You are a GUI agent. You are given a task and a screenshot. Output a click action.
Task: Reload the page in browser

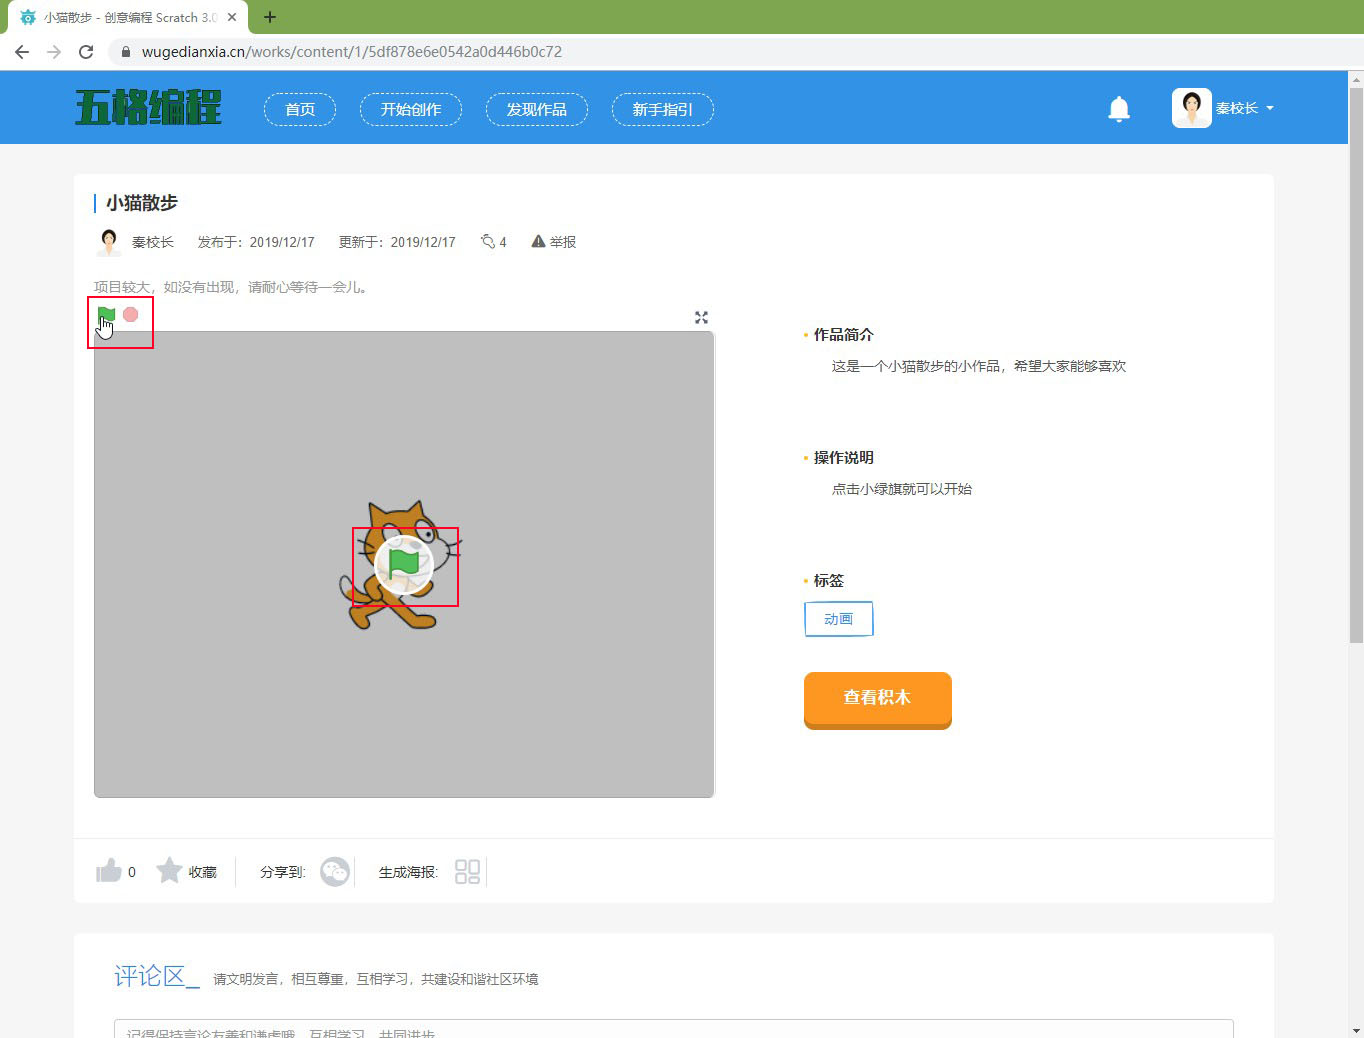click(x=86, y=52)
